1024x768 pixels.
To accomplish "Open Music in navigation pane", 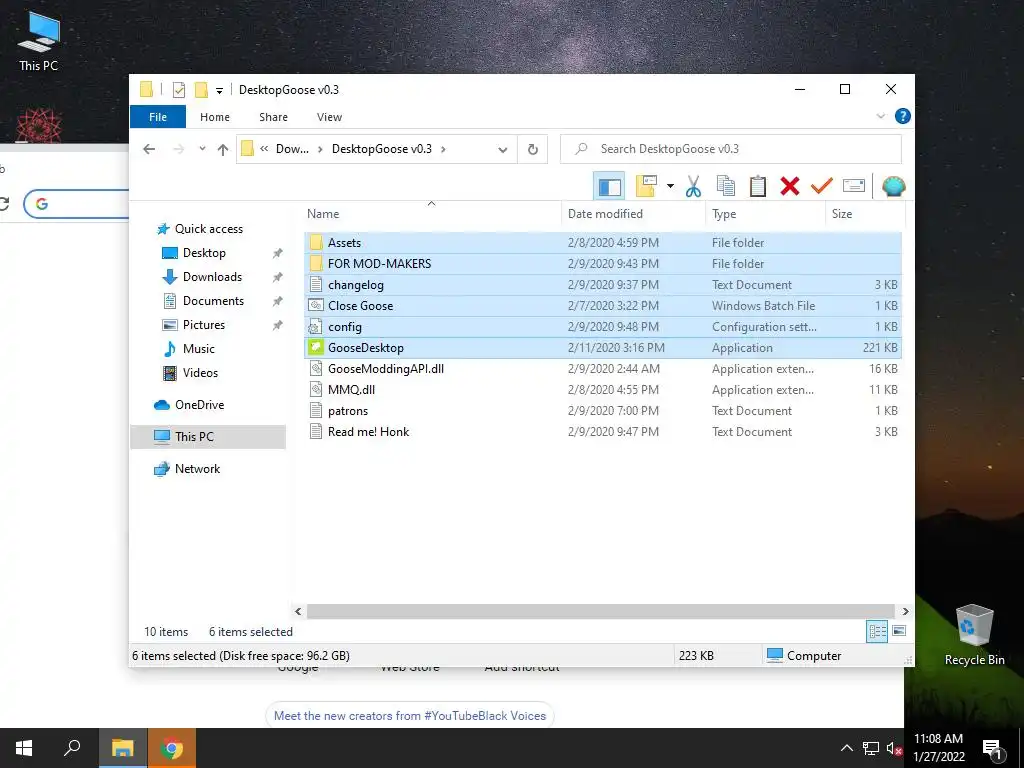I will point(199,349).
